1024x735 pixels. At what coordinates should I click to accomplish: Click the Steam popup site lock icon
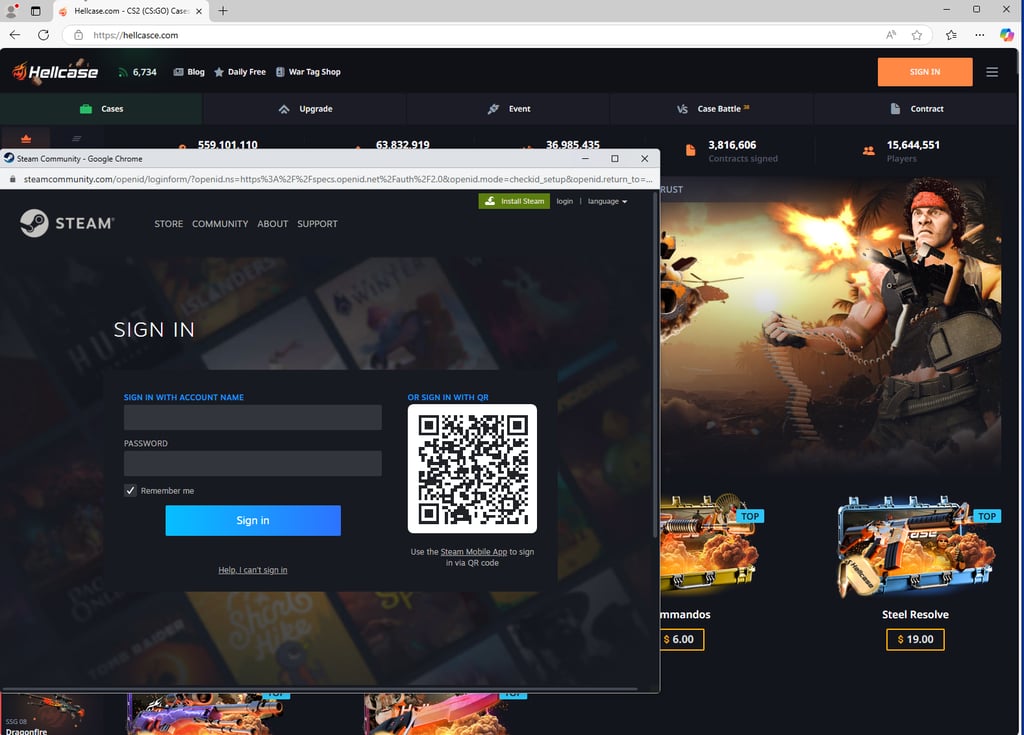[12, 179]
